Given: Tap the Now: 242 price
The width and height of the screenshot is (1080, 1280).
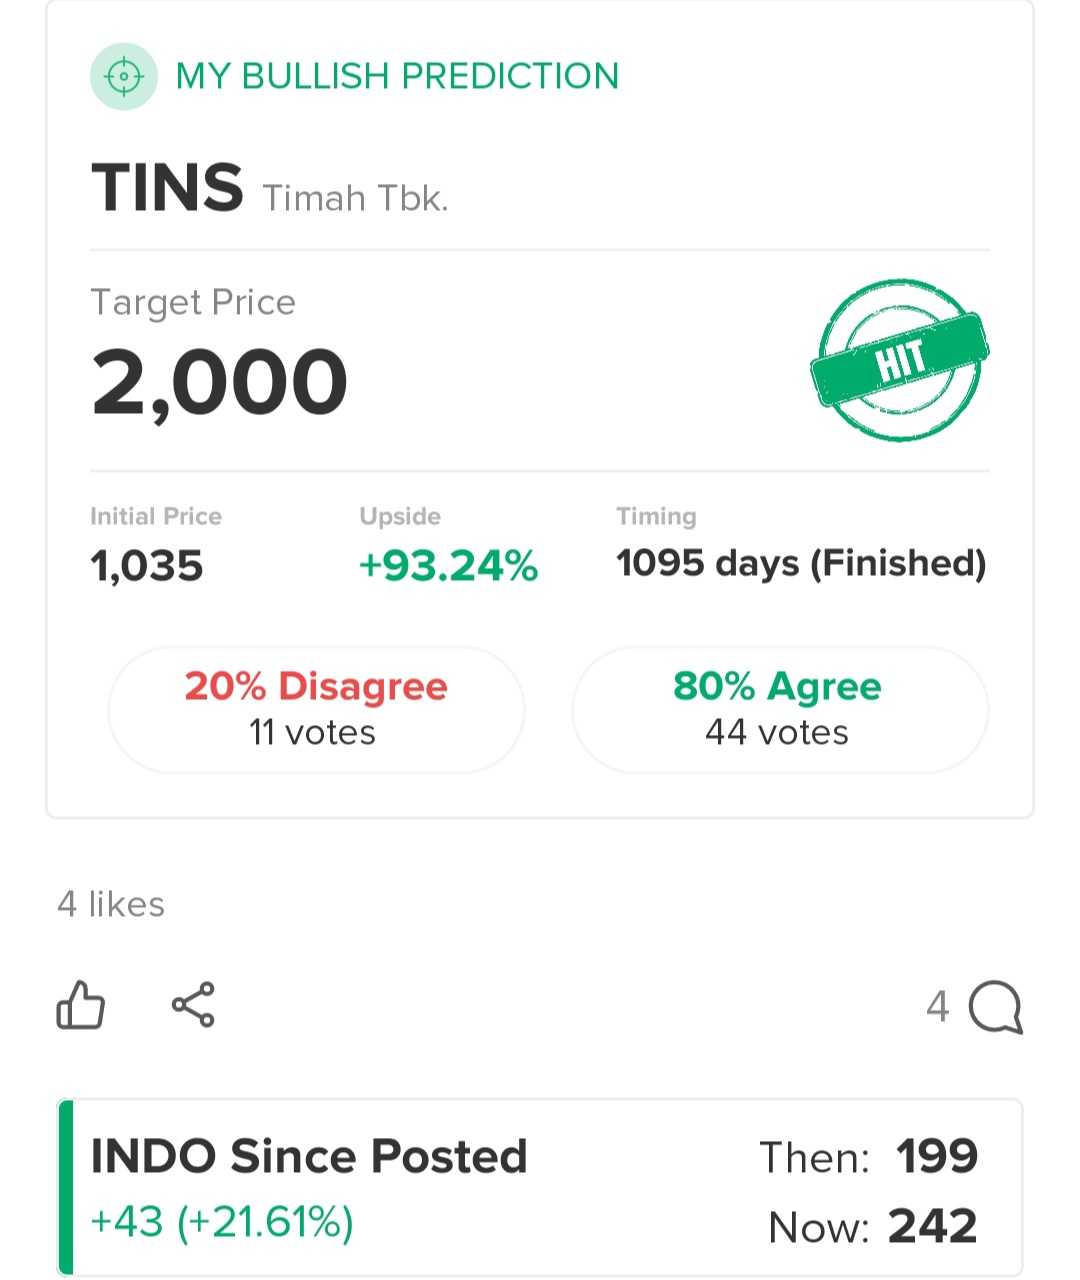Looking at the screenshot, I should 872,1226.
